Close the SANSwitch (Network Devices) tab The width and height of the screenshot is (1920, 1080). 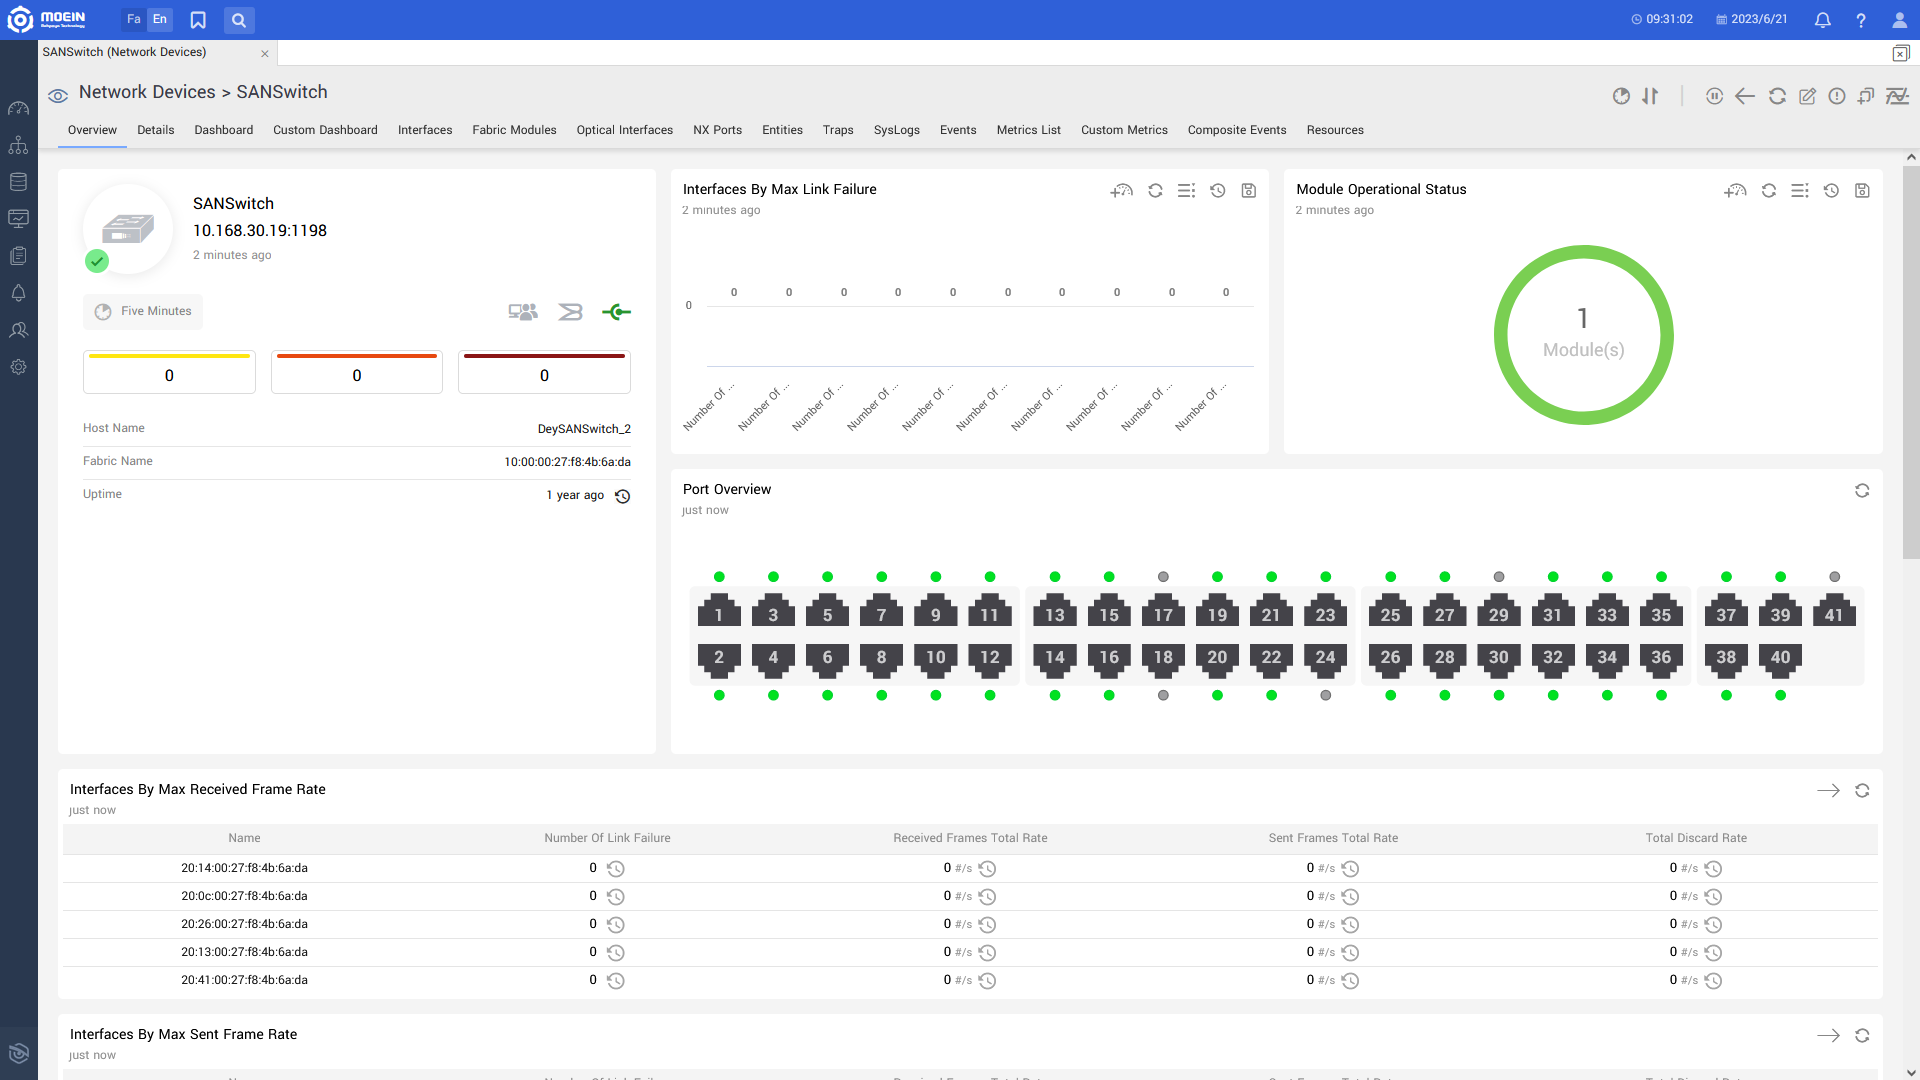click(x=265, y=54)
